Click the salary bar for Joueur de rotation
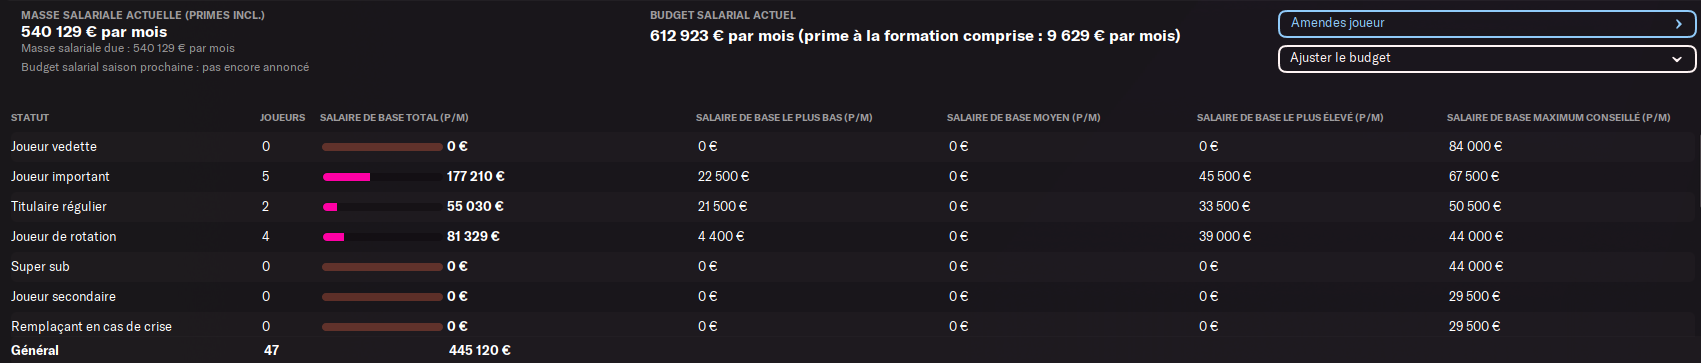Viewport: 1701px width, 363px height. coord(382,237)
